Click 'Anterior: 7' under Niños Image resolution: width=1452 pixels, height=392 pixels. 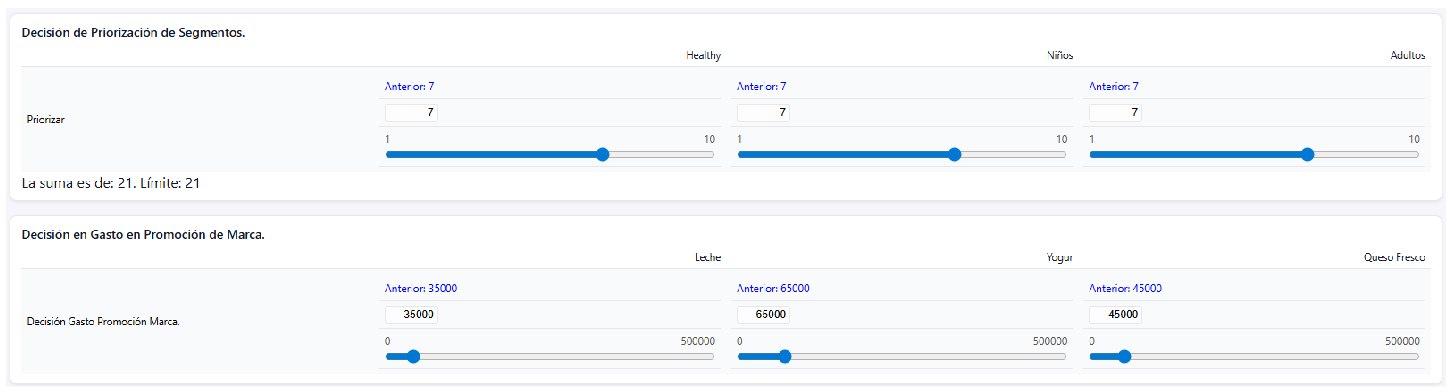[x=762, y=86]
